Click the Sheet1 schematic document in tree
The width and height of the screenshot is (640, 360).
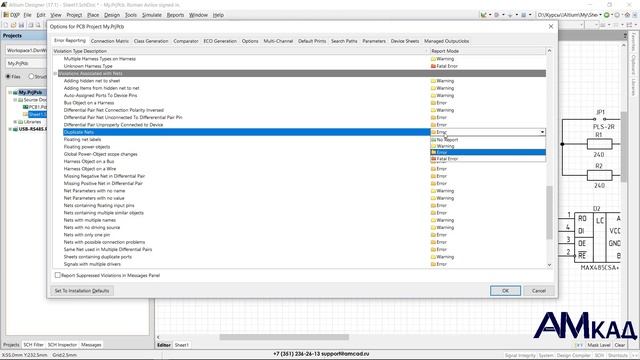pos(37,114)
